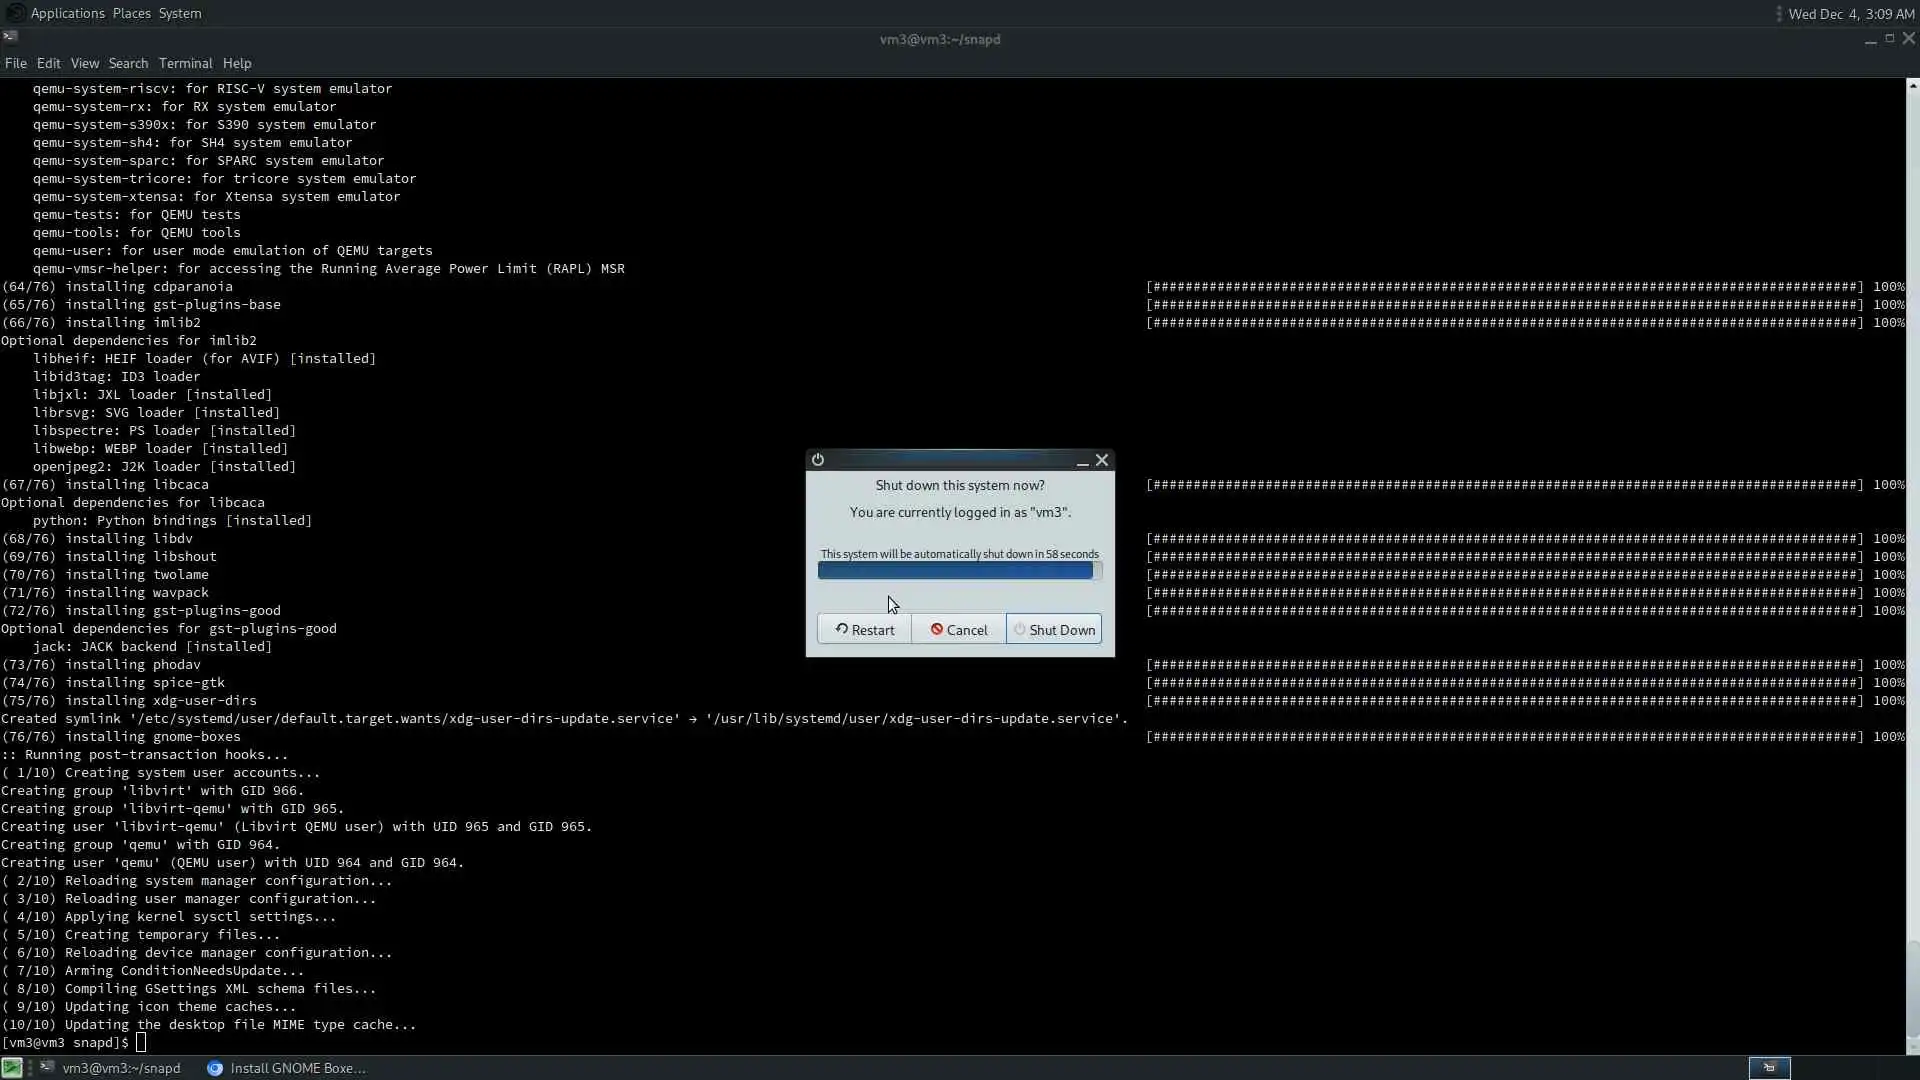Click the show desktop icon in taskbar
The image size is (1920, 1080).
click(11, 1068)
